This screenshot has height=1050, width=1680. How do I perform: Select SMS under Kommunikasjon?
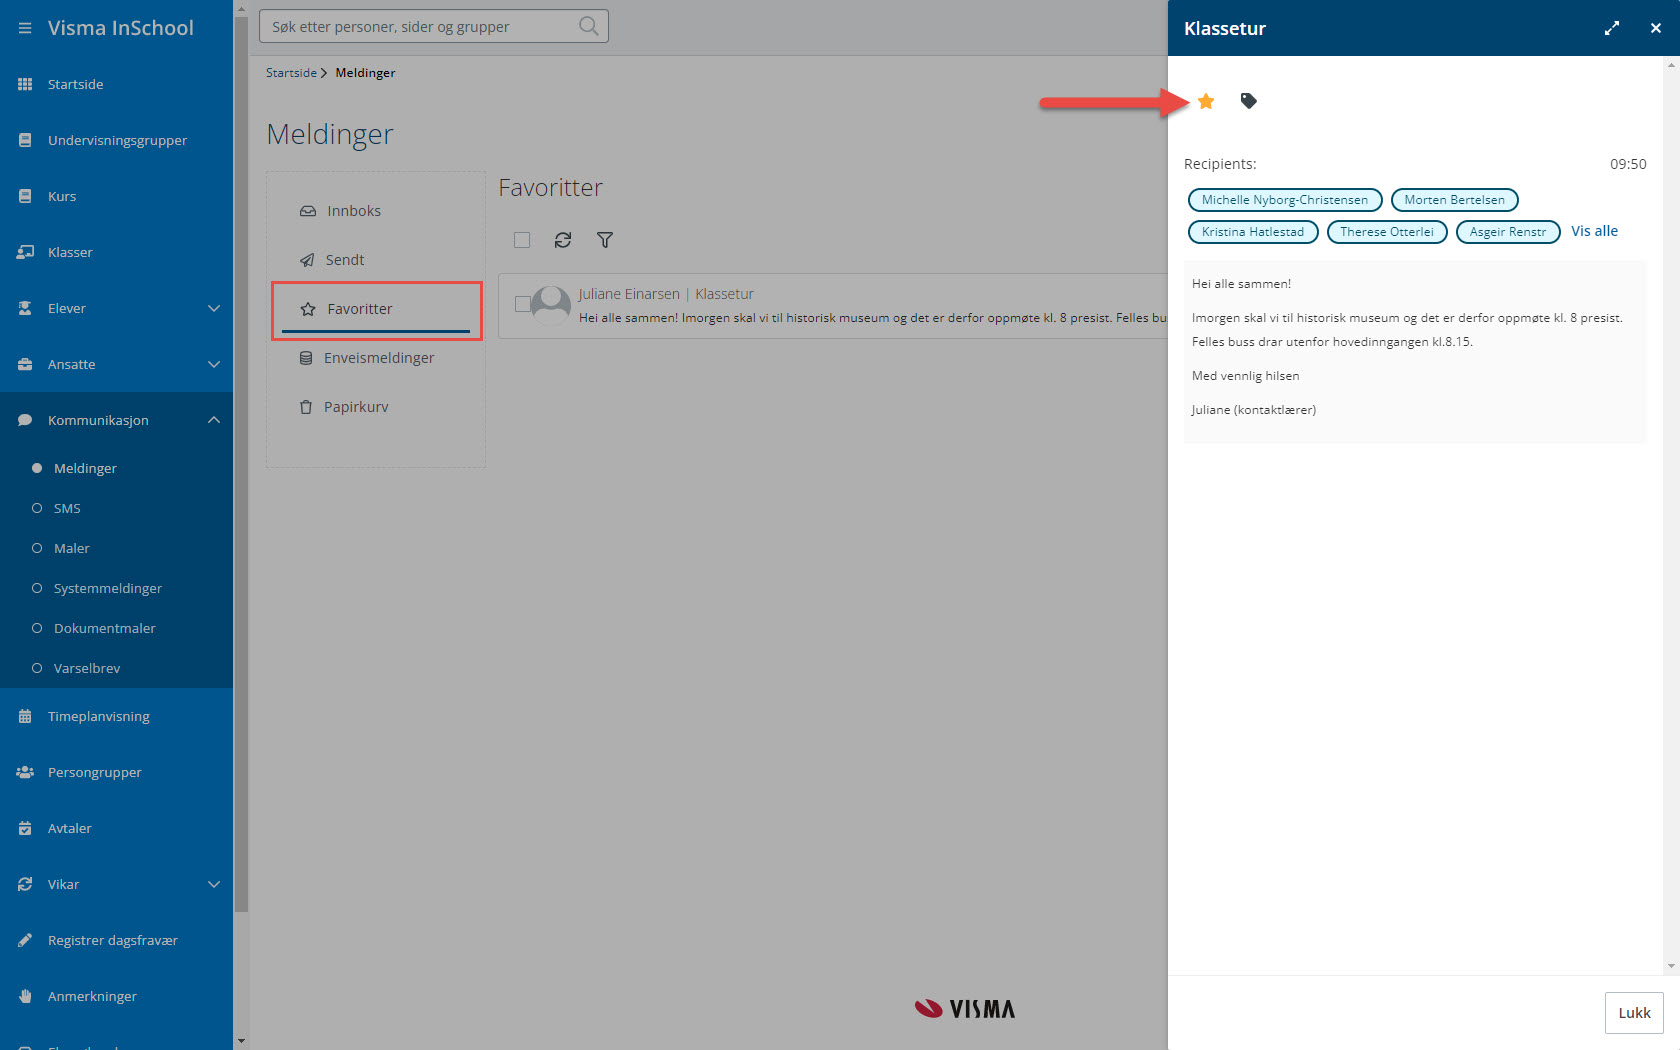click(x=67, y=508)
